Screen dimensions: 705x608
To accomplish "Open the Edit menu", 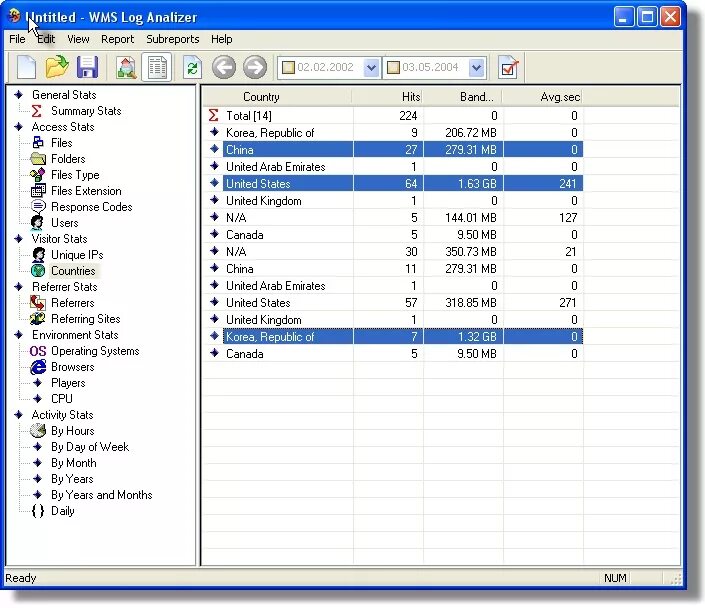I will tap(46, 39).
